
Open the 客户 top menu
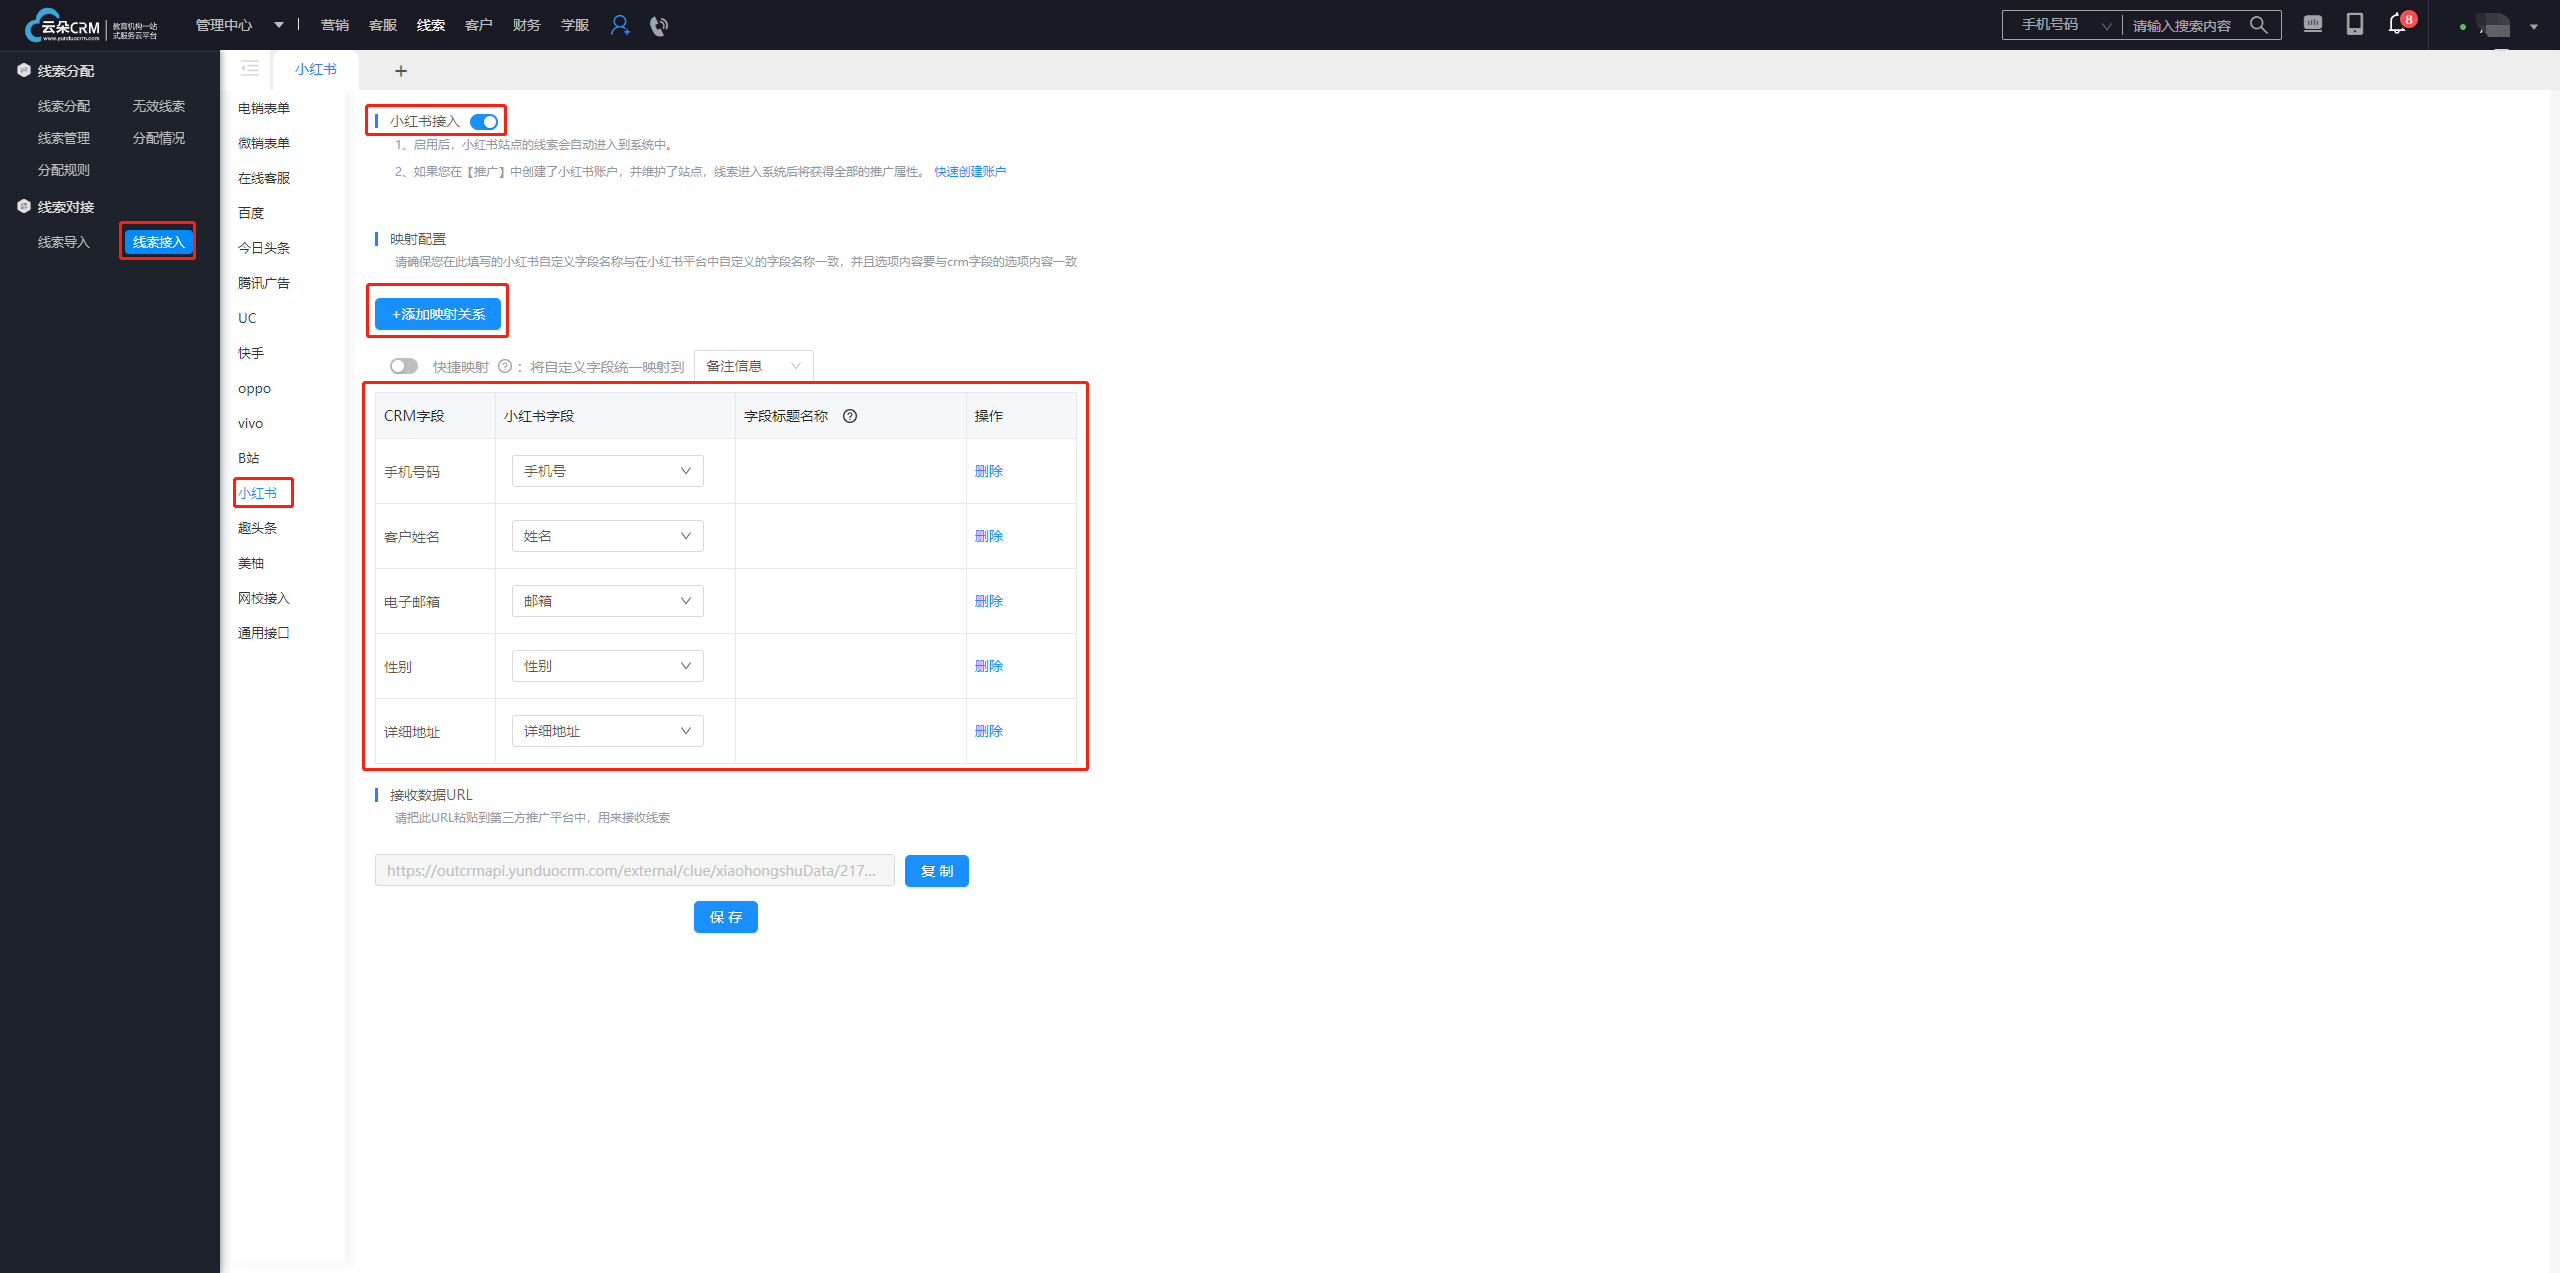tap(478, 25)
